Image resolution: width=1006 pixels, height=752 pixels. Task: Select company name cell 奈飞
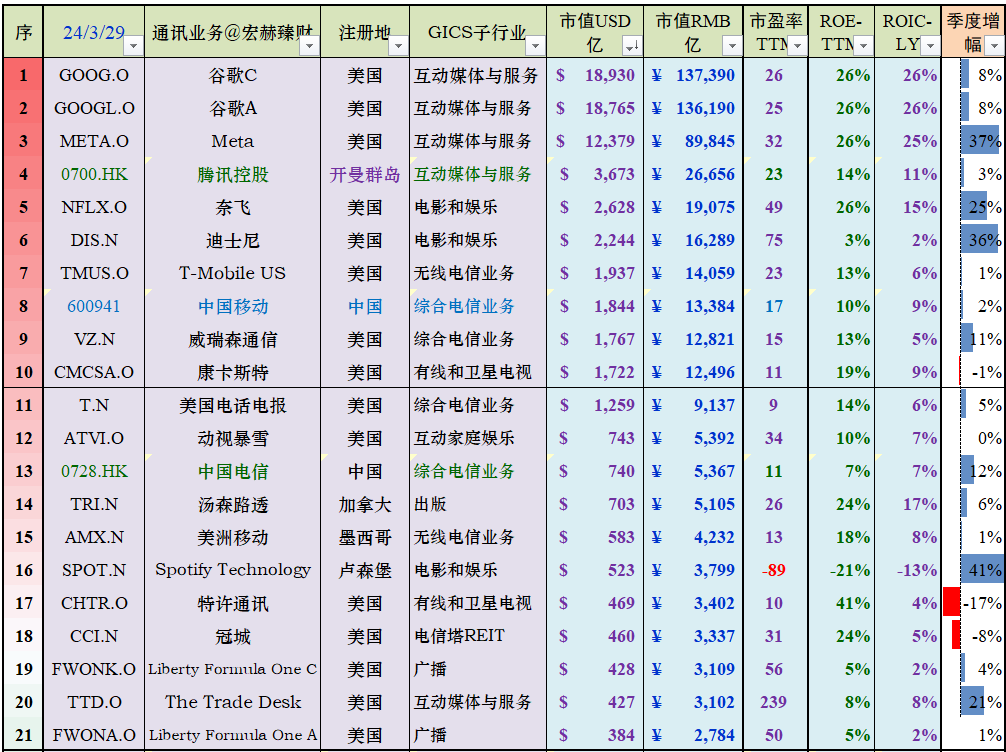point(232,207)
